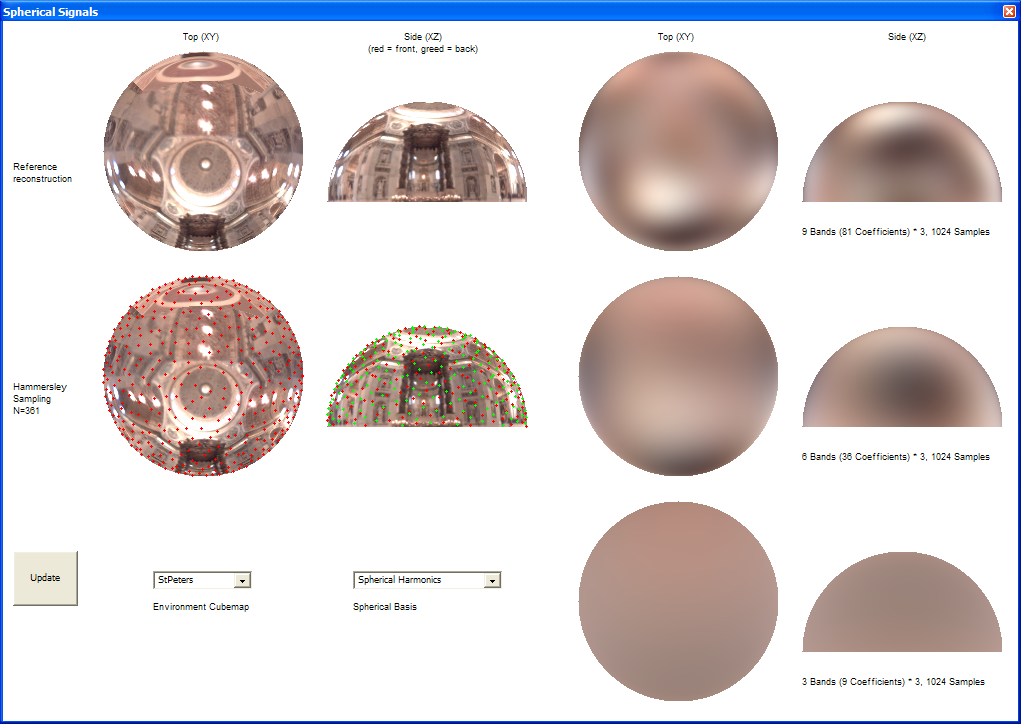Click the "Top (XY)" heading above the reference sphere
The image size is (1021, 724).
click(201, 36)
